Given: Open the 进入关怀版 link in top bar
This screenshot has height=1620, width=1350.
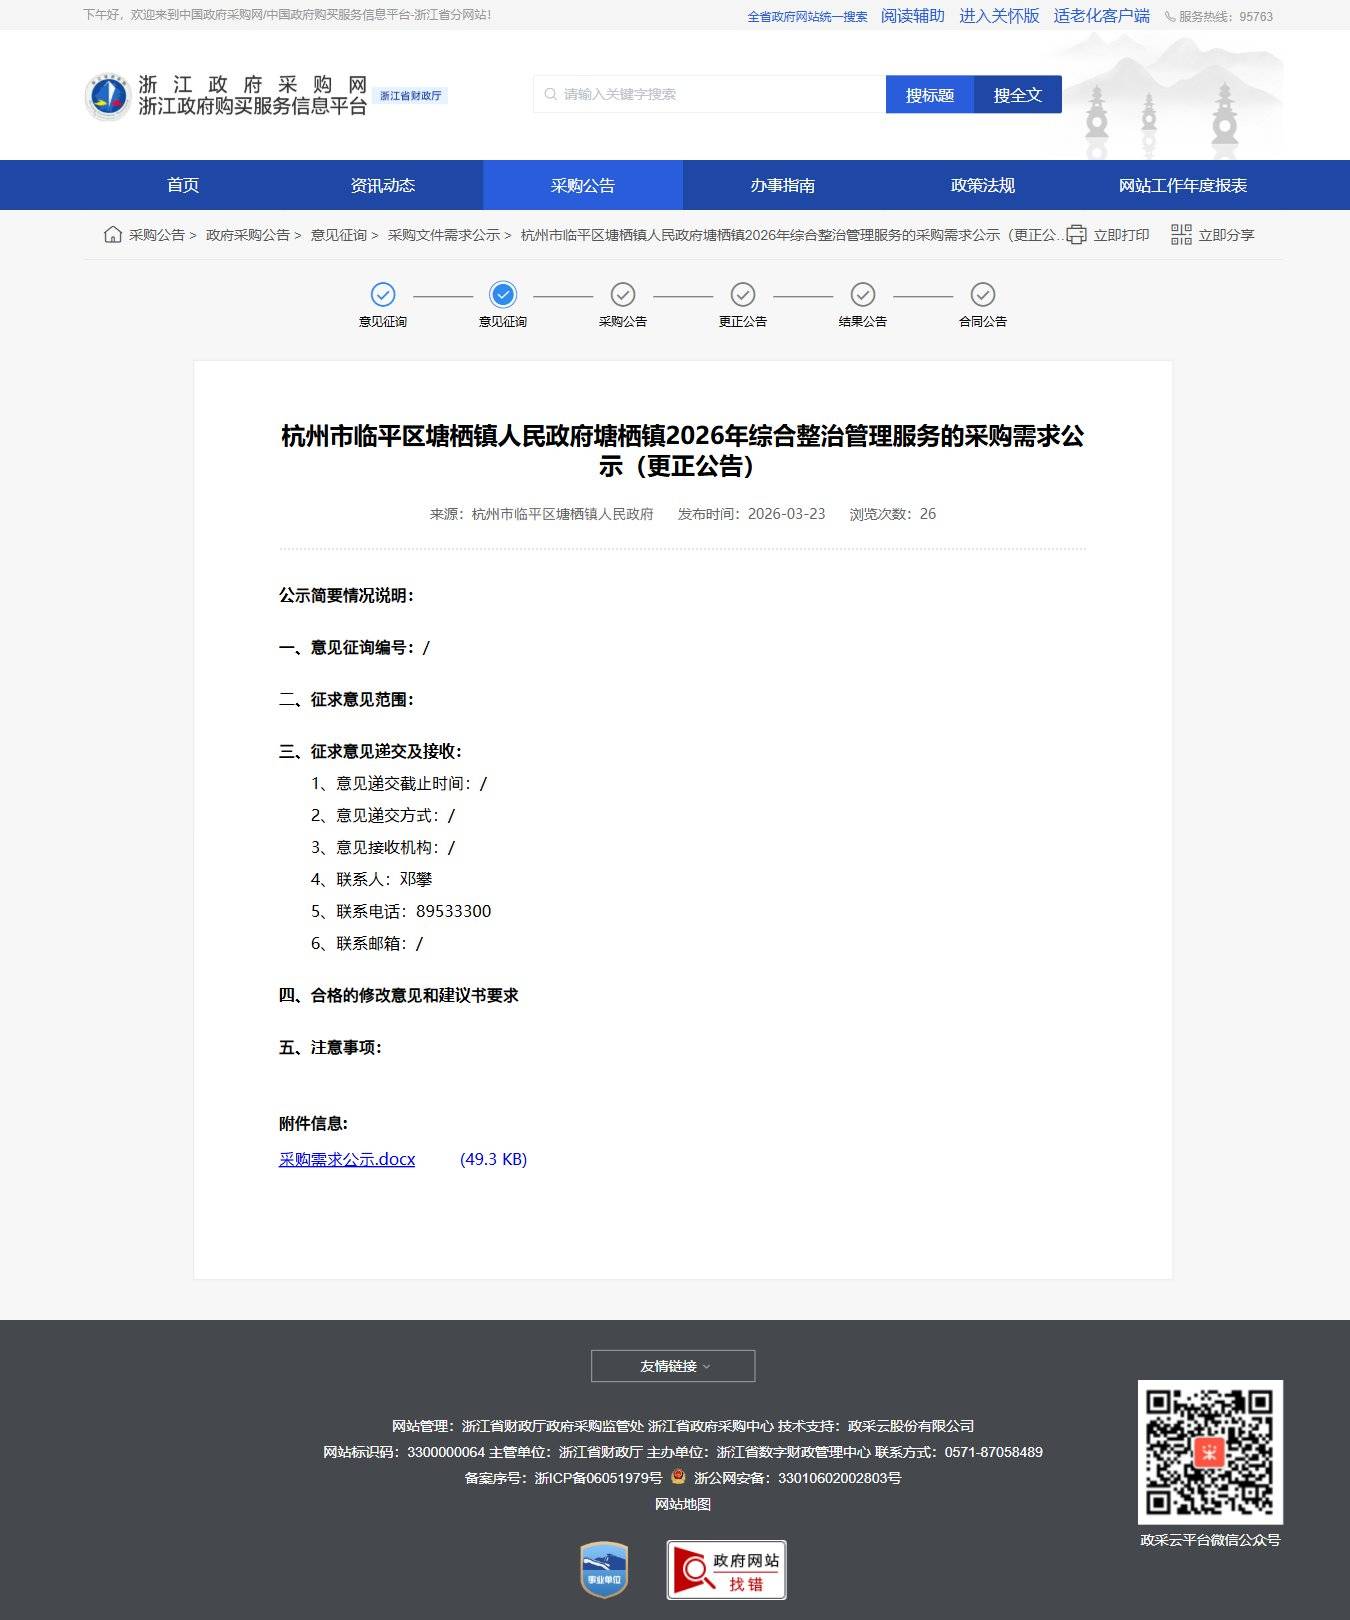Looking at the screenshot, I should pyautogui.click(x=998, y=16).
